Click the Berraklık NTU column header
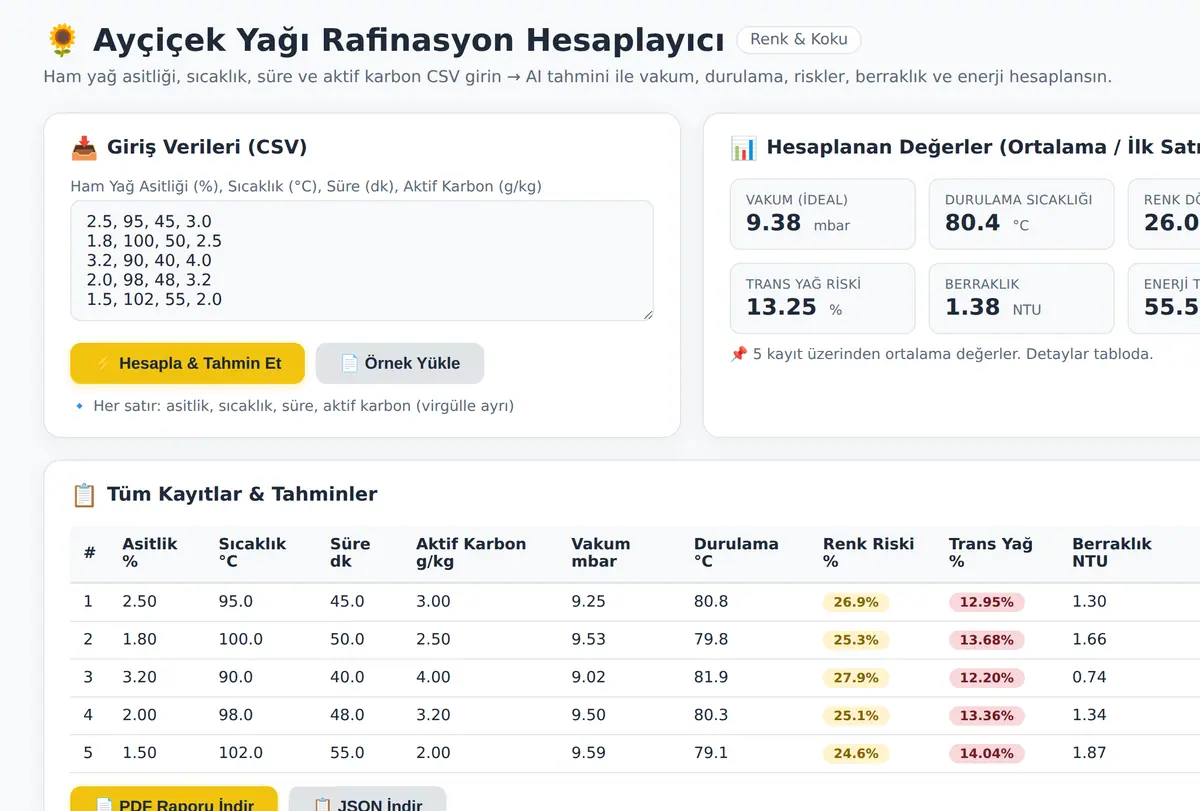Image resolution: width=1200 pixels, height=811 pixels. coord(1112,553)
